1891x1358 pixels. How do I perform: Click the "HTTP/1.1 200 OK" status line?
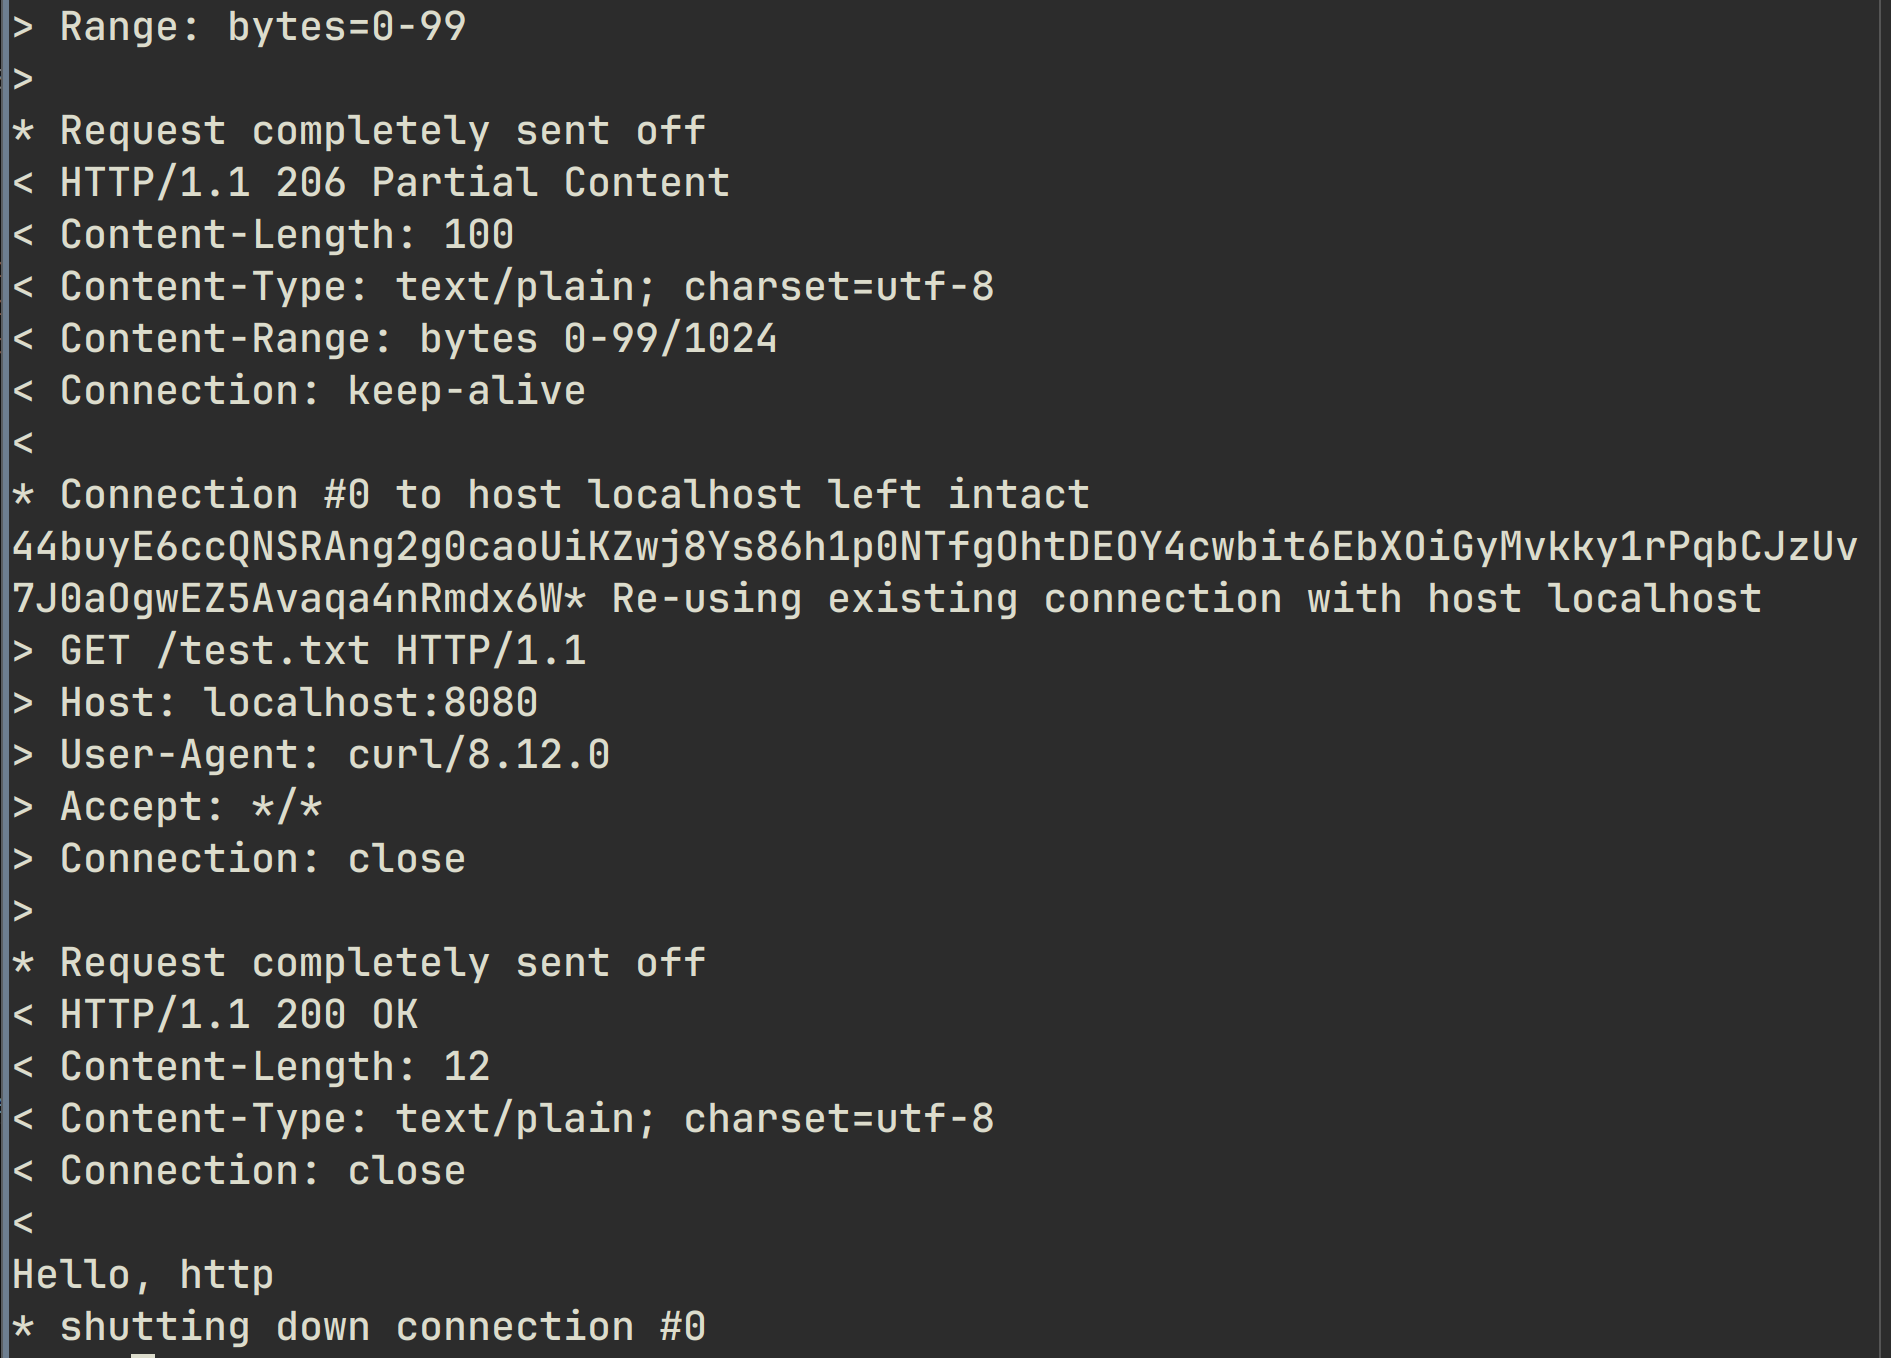point(238,1015)
